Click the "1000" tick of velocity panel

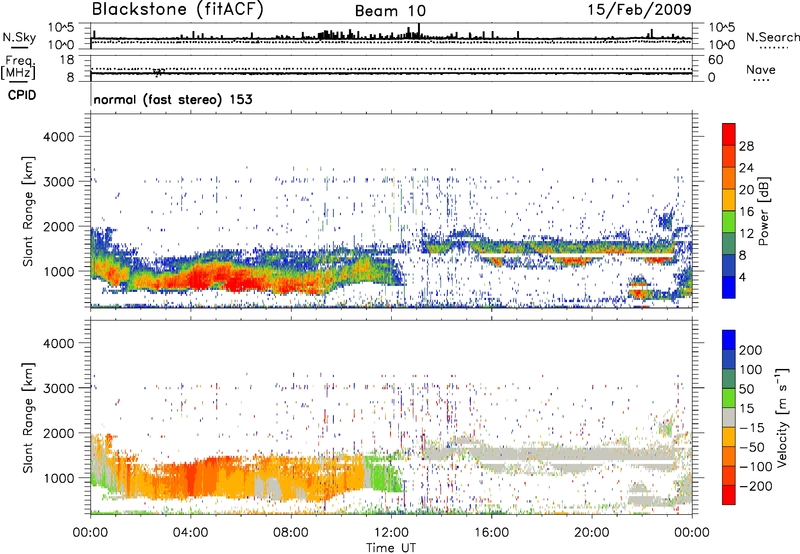(59, 478)
